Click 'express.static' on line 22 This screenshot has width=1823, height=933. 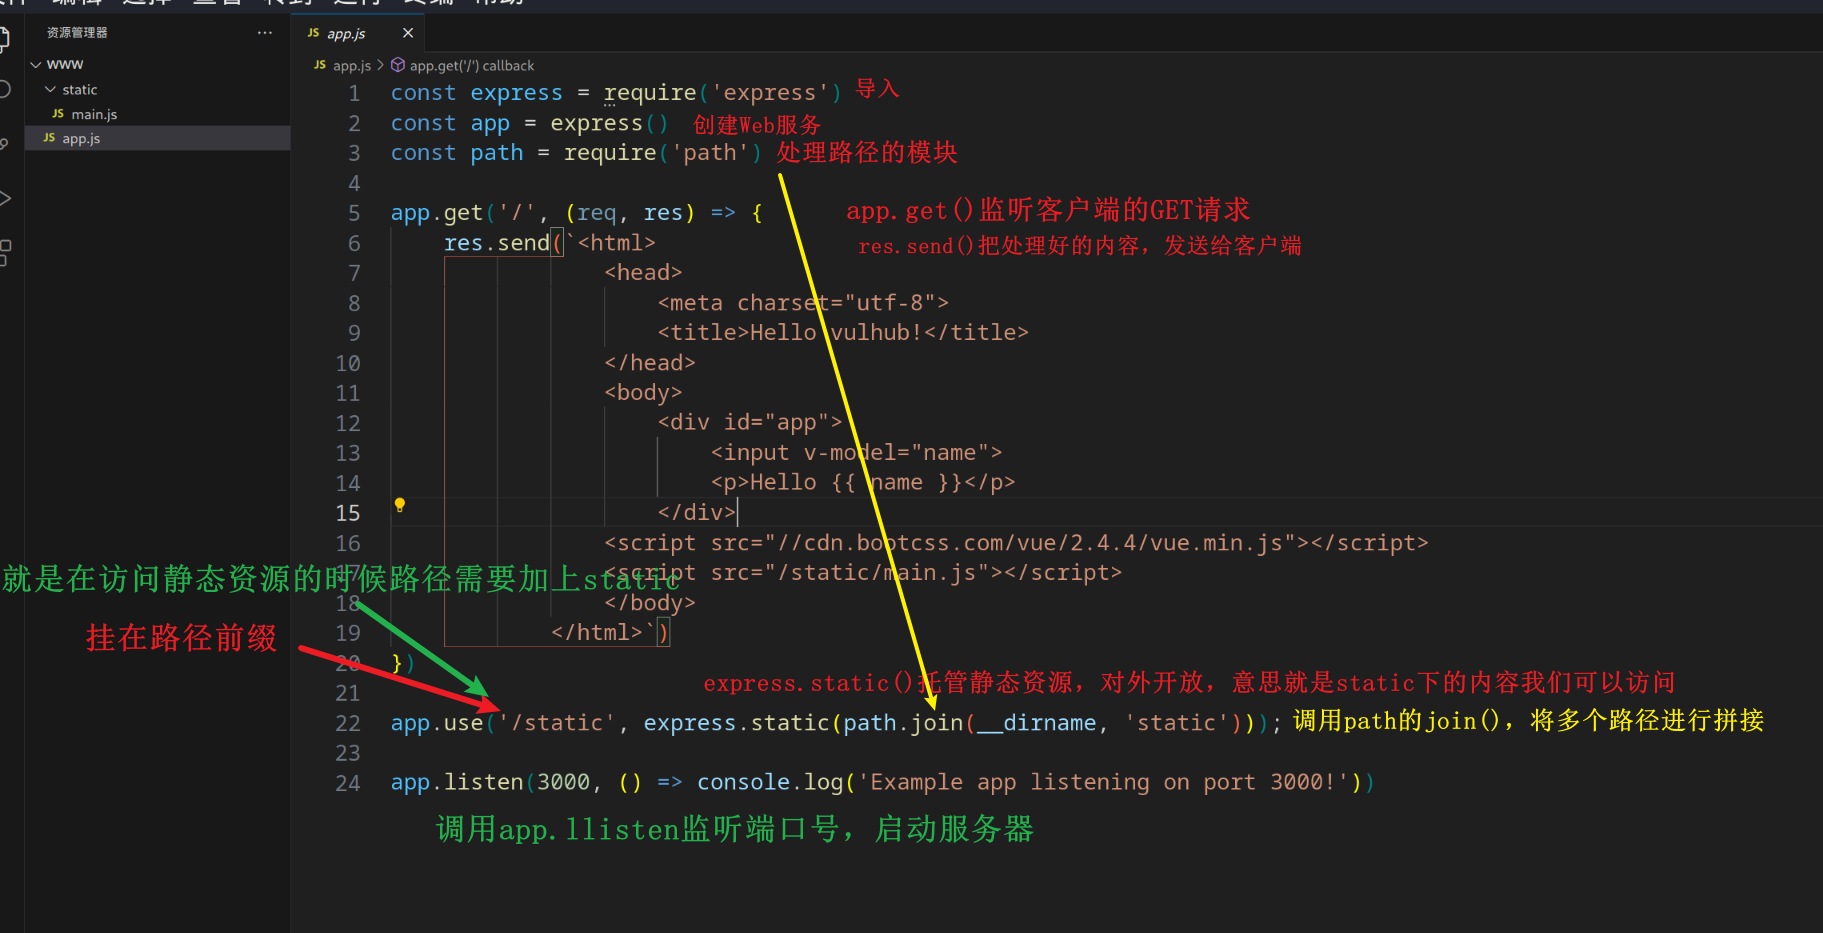point(737,723)
